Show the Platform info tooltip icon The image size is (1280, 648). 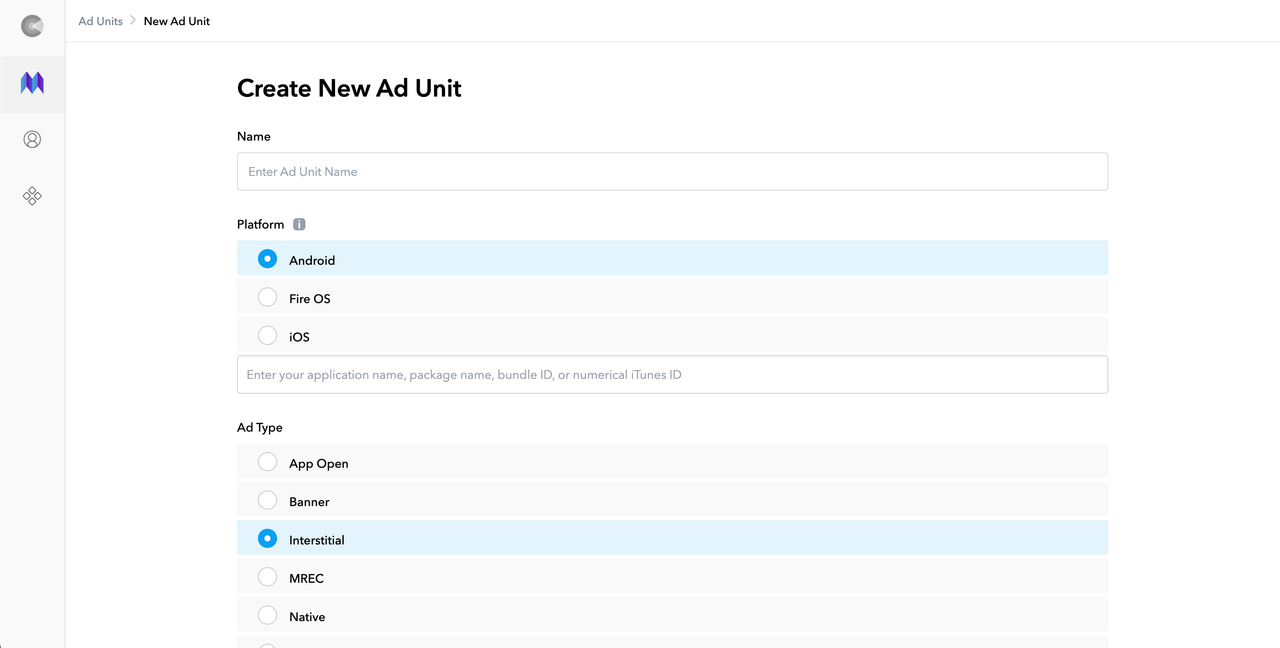tap(299, 224)
